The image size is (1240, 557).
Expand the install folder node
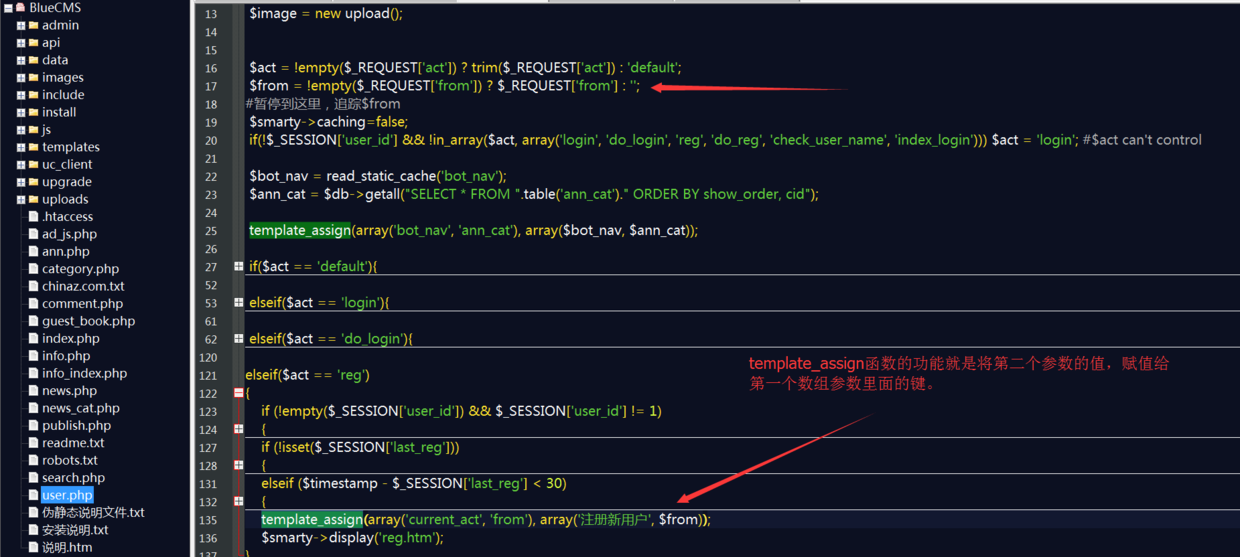click(x=21, y=113)
